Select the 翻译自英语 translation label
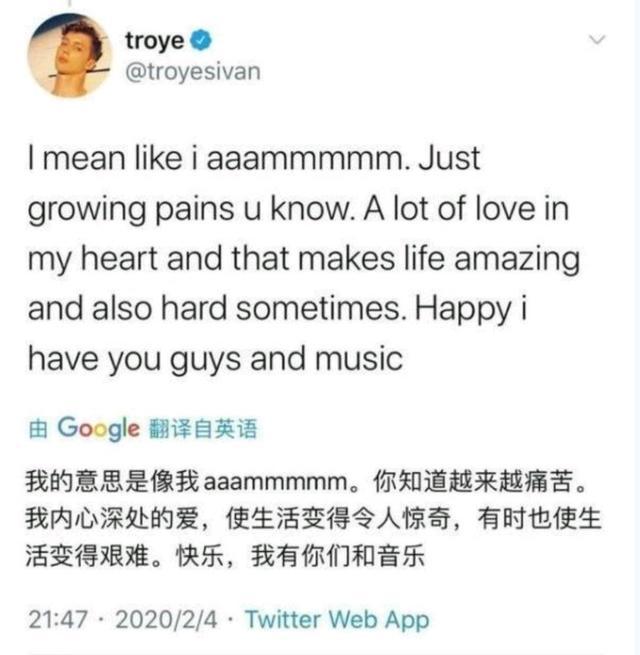The height and width of the screenshot is (655, 640). [203, 429]
